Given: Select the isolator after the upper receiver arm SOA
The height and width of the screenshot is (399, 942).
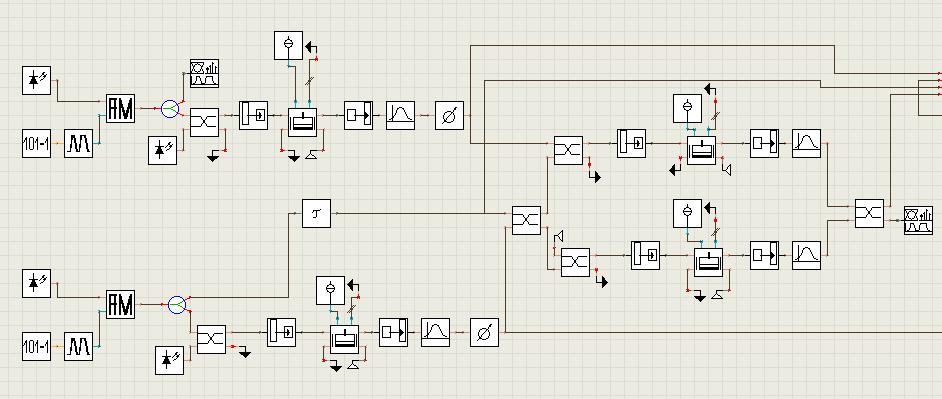Looking at the screenshot, I should (x=764, y=144).
